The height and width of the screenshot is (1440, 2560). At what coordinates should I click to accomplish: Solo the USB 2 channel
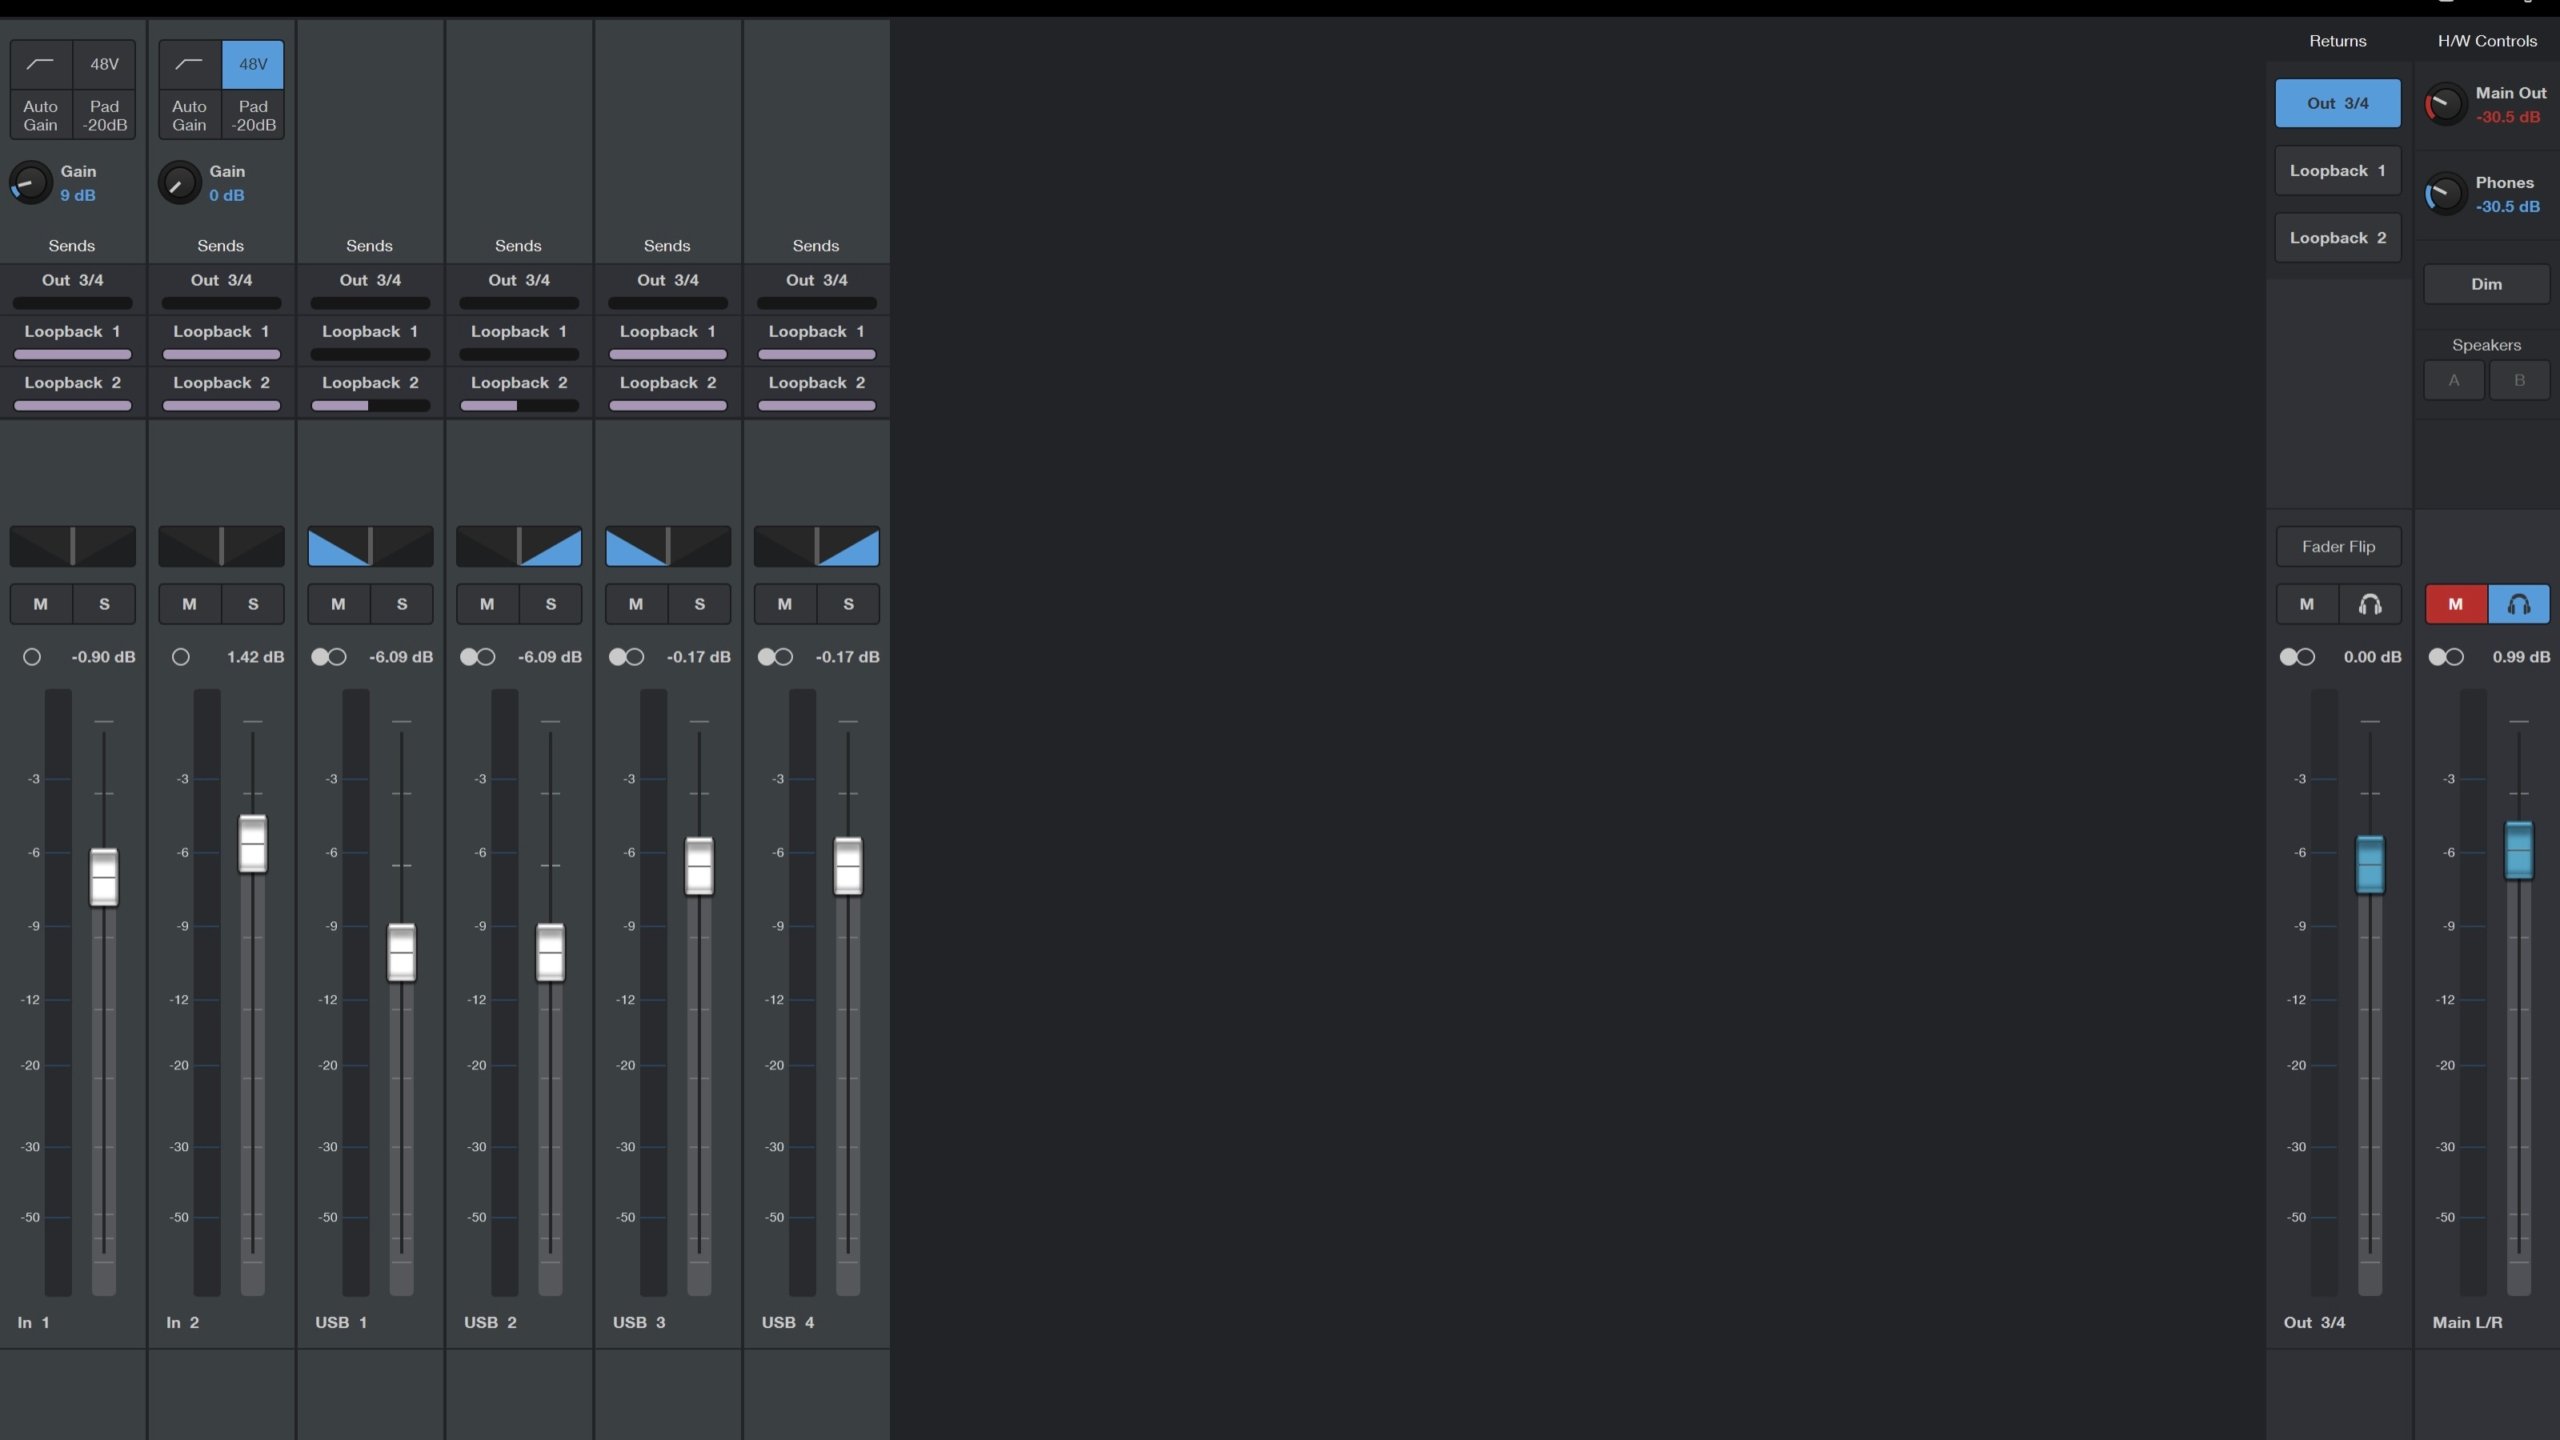(x=551, y=604)
